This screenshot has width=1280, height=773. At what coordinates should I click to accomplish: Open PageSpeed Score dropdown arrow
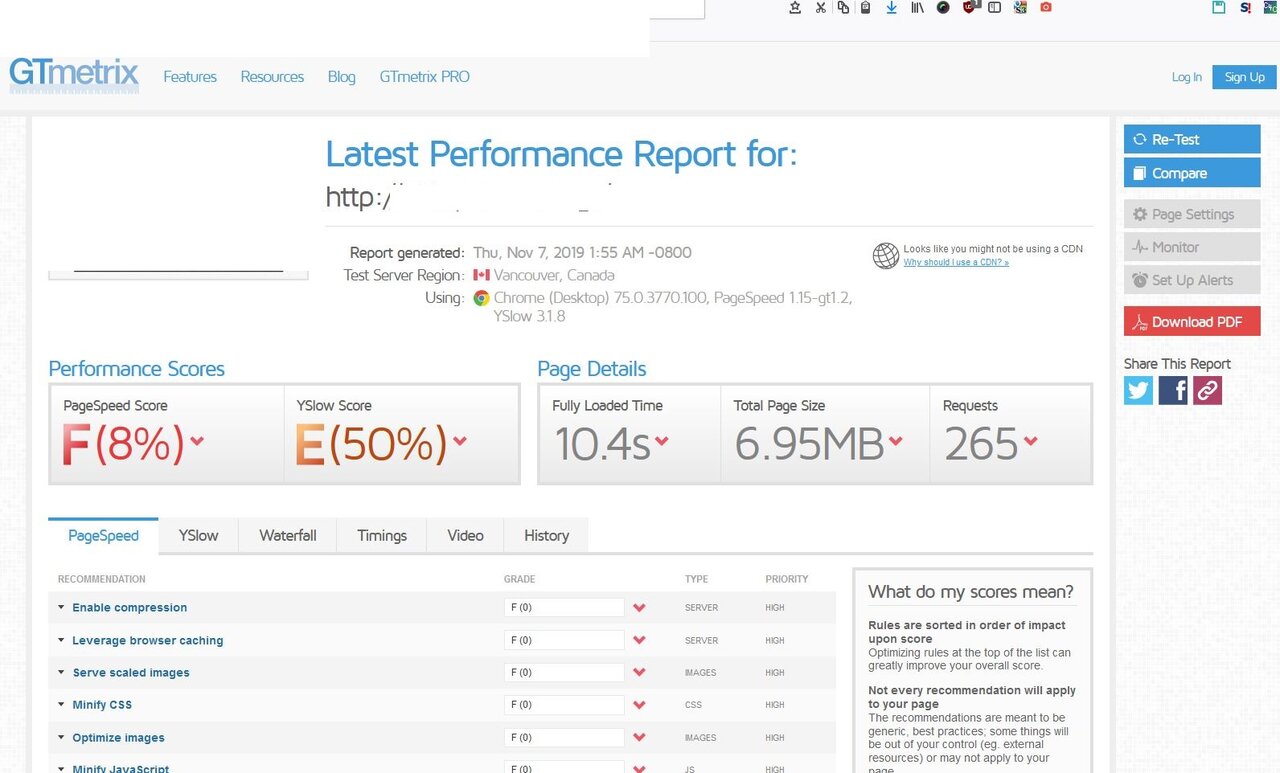click(x=197, y=441)
